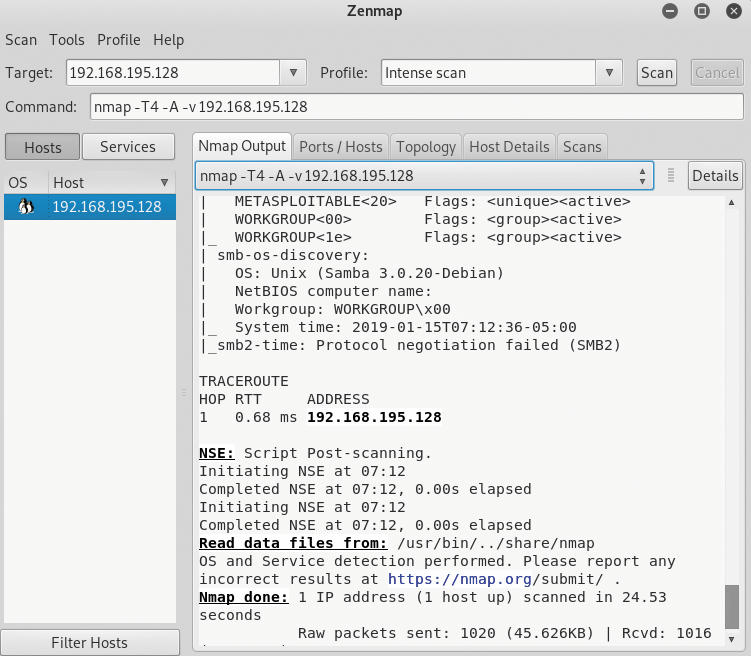Select host 192.168.195.128 in the host list

90,207
